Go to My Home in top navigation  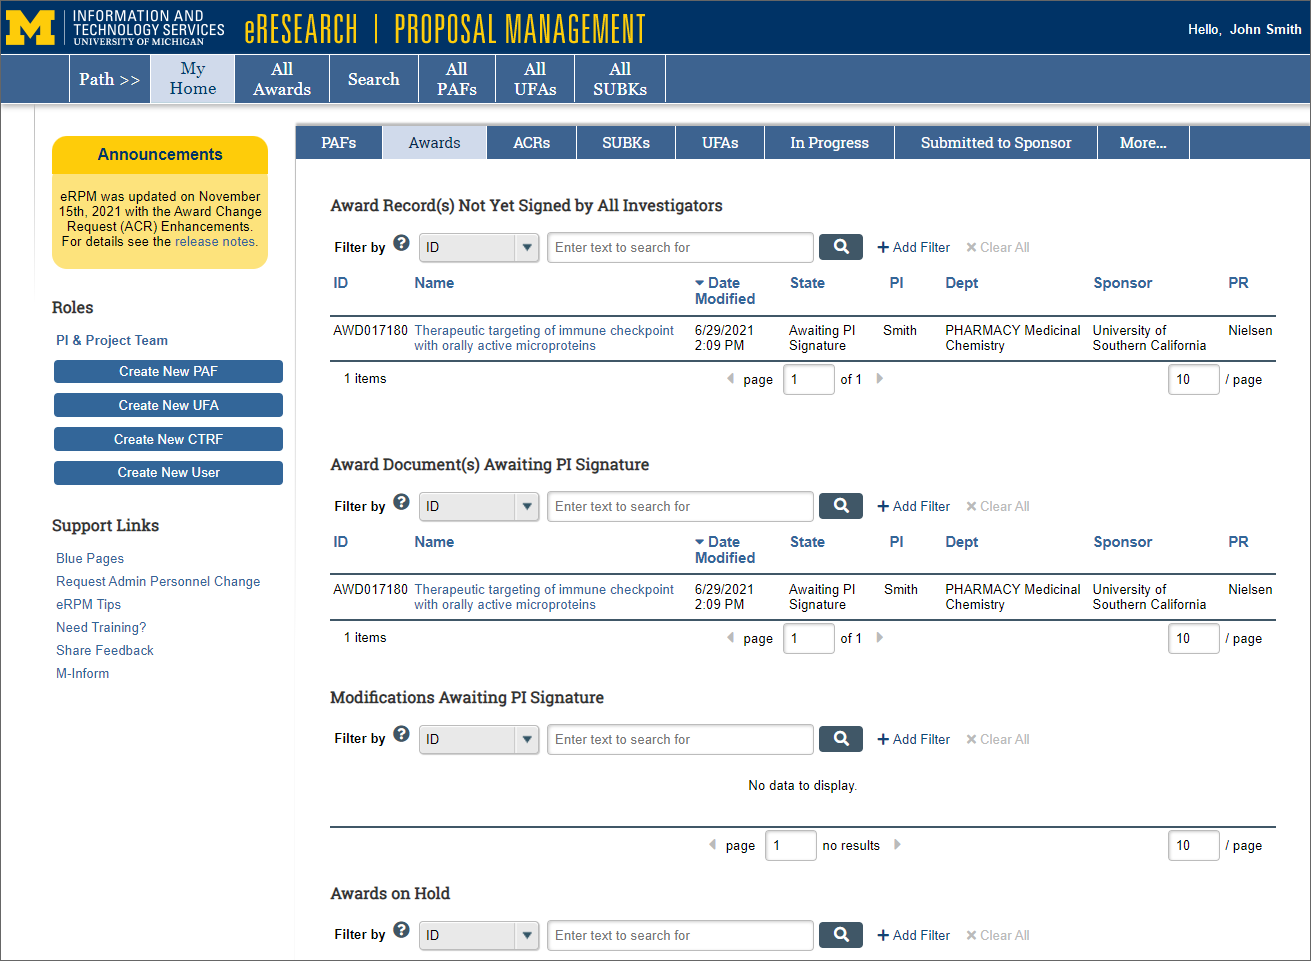[x=193, y=79]
